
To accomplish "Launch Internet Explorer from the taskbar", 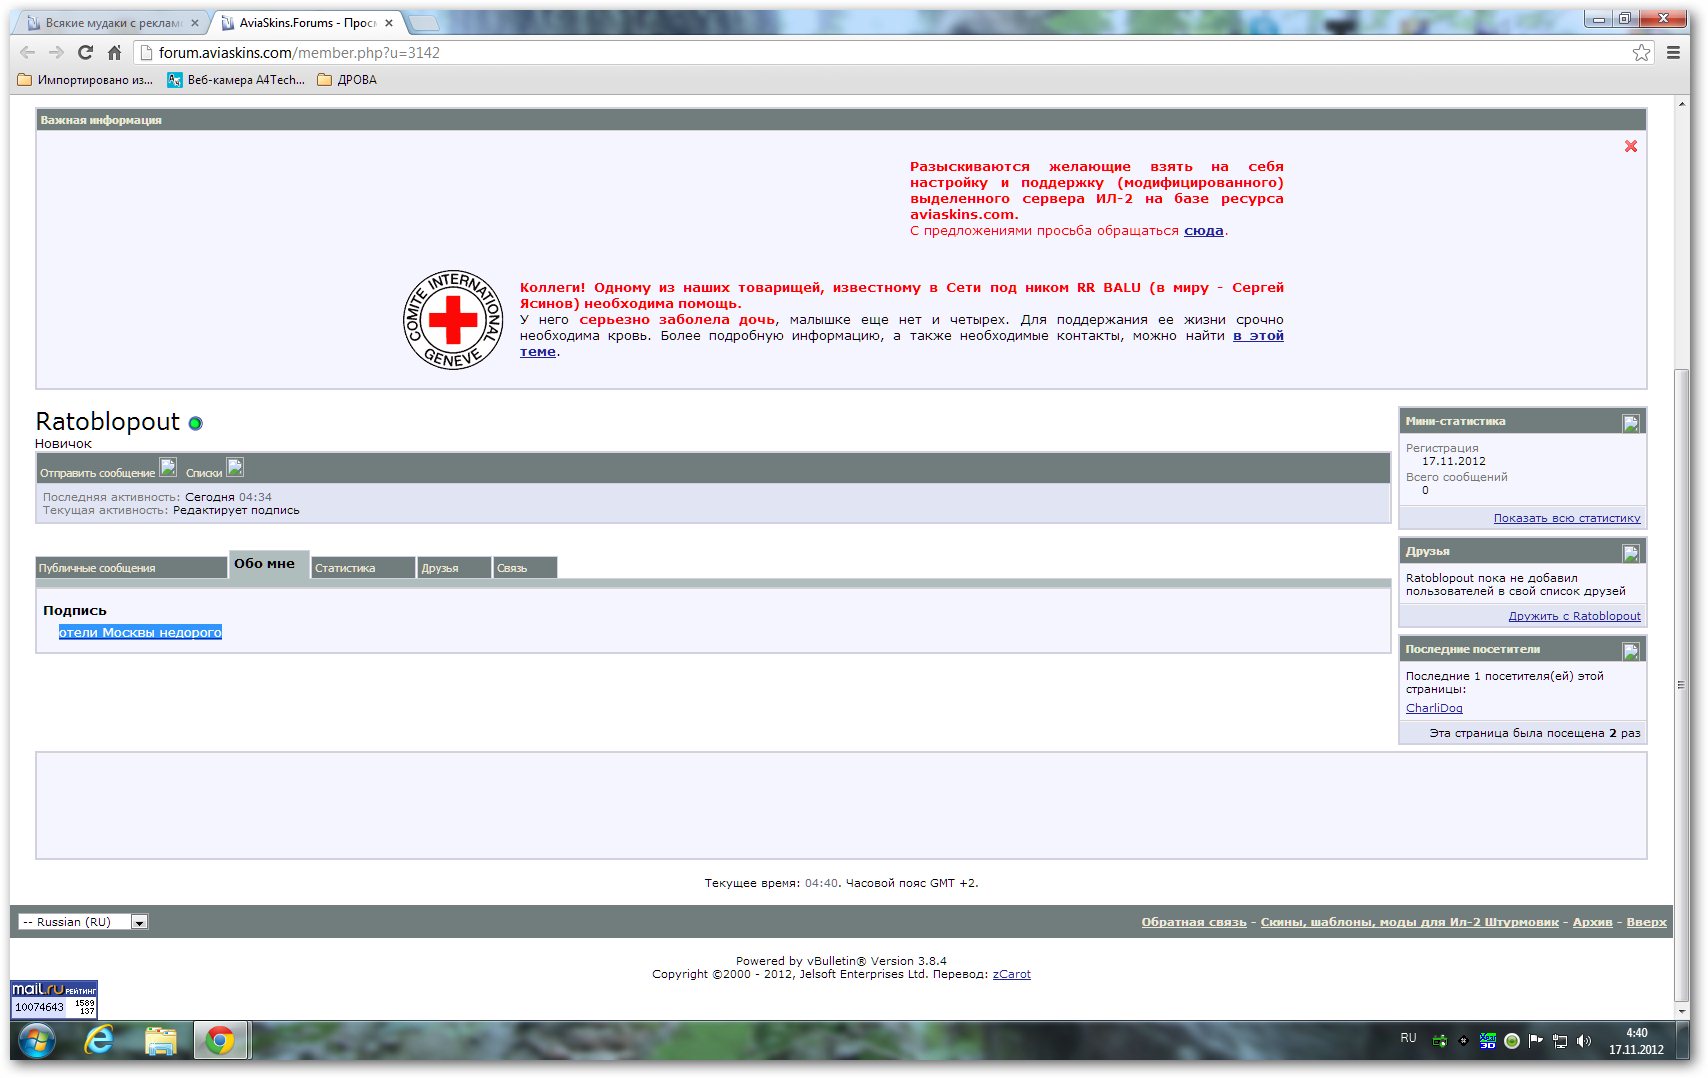I will [99, 1041].
